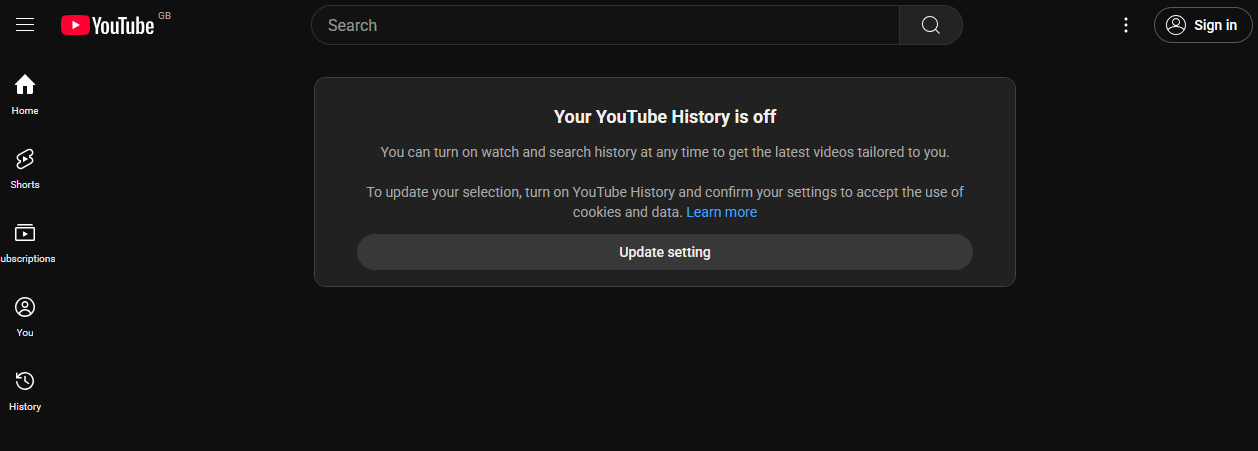This screenshot has height=451, width=1258.
Task: Click the text about turning on watch history
Action: (x=665, y=152)
